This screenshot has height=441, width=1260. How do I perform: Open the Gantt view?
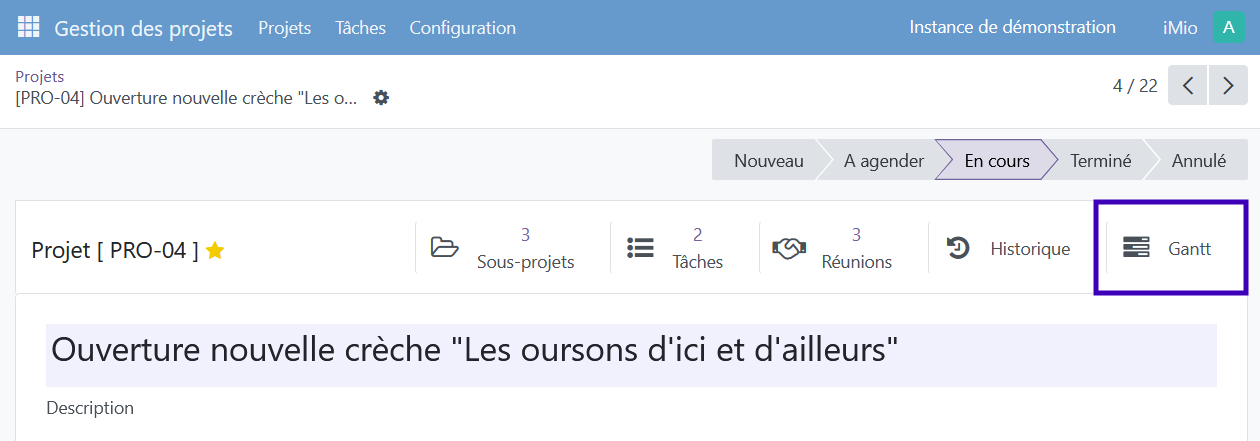coord(1167,249)
